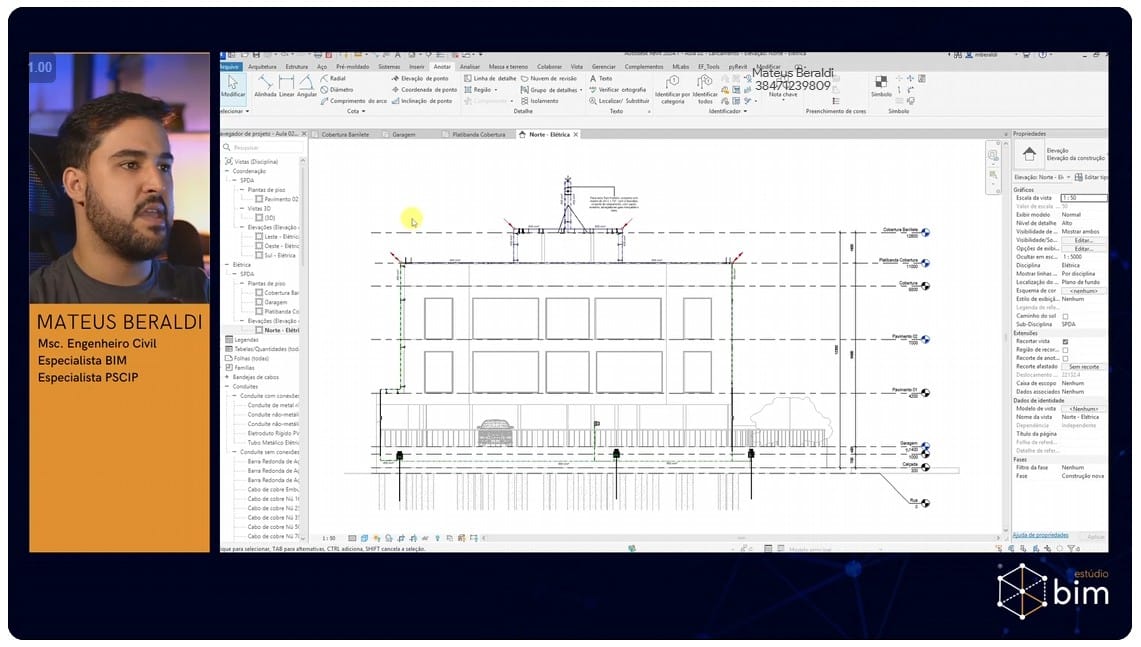This screenshot has width=1141, height=647.
Task: Tick the Pavimento 02 view checkbox in the browser
Action: [x=259, y=199]
